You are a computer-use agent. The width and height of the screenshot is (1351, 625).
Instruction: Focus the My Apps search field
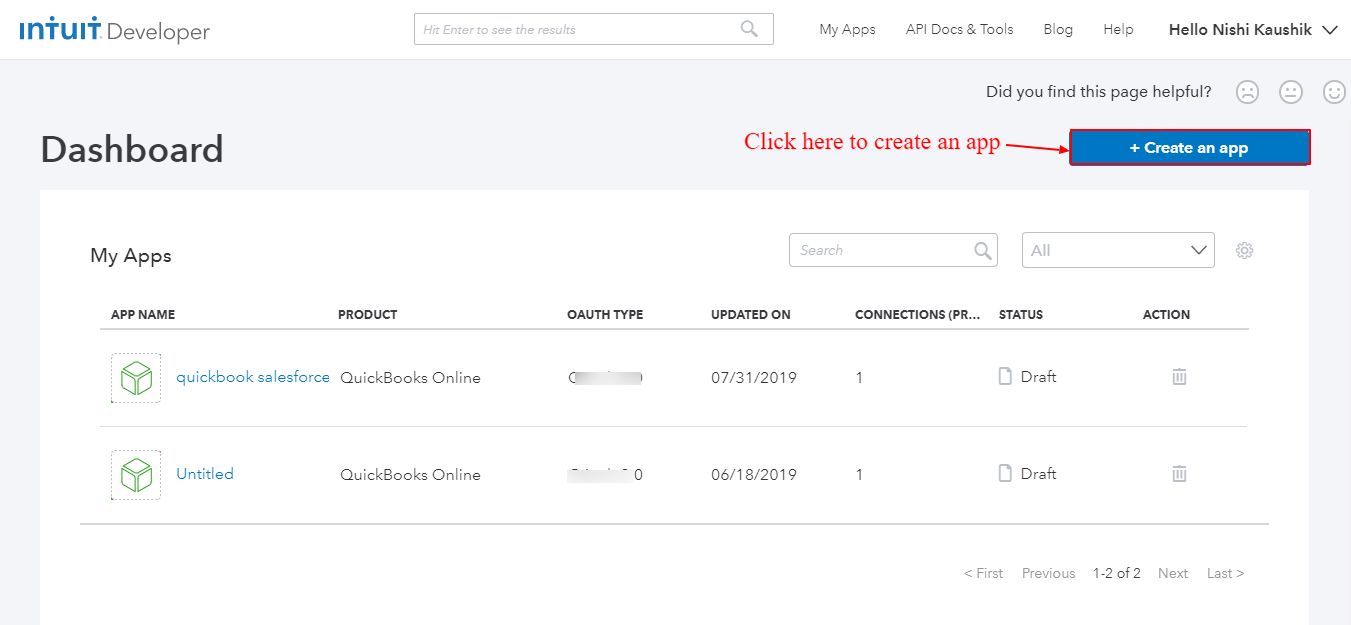point(880,250)
